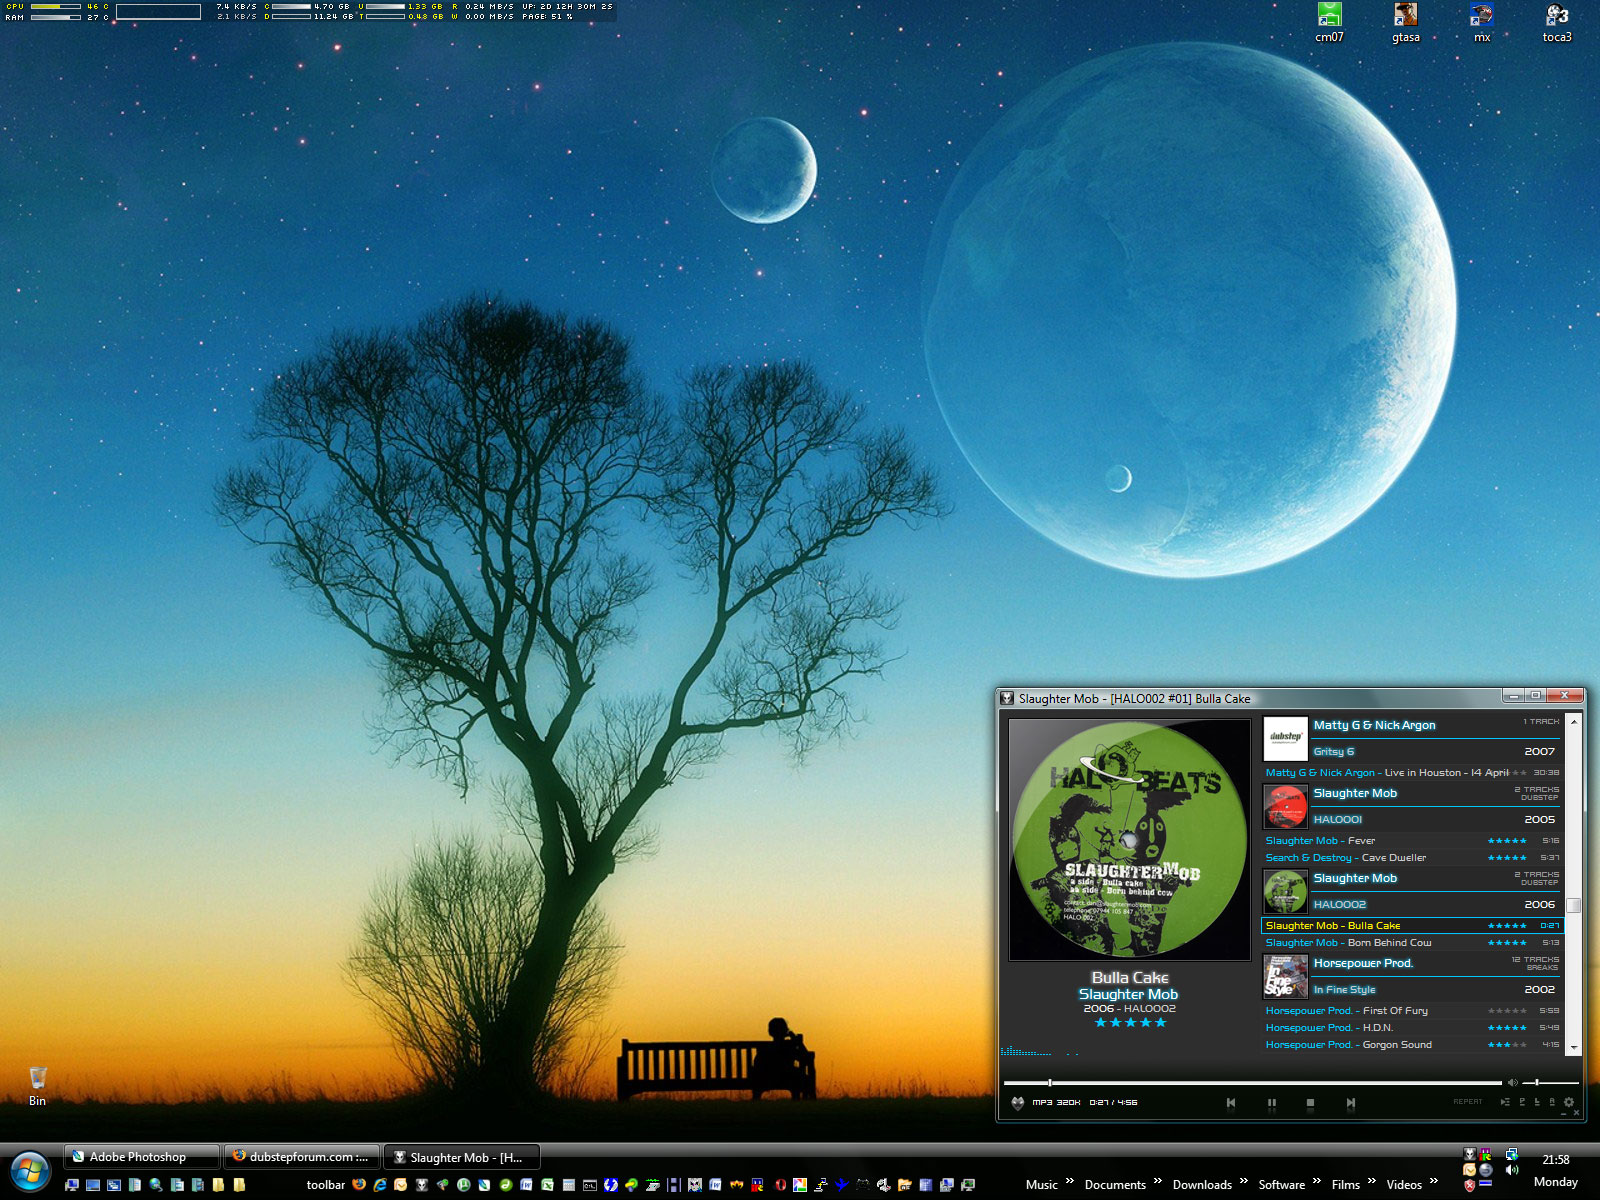Go back to the previous track

(1231, 1103)
